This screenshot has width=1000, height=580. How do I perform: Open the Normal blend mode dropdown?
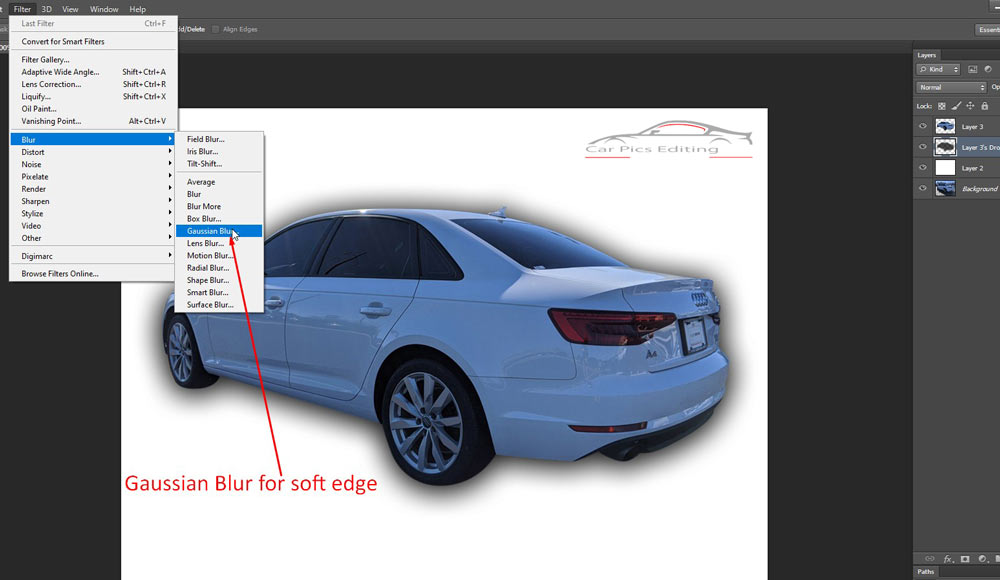click(x=952, y=87)
